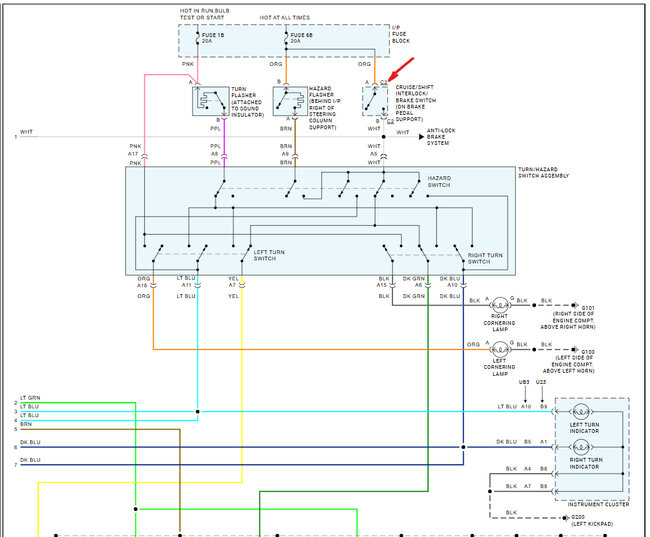Screen dimensions: 650x537
Task: Click the 'YEL' label below connector A7
Action: tap(233, 296)
